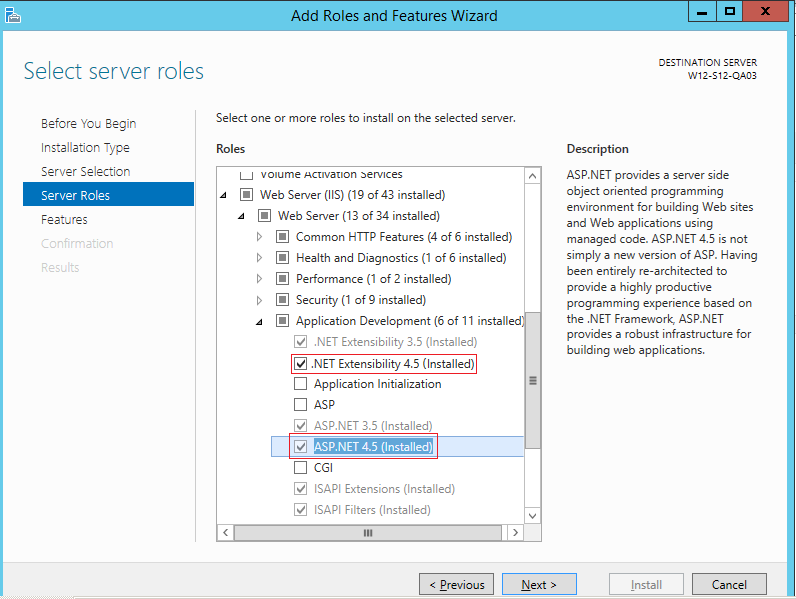
Task: Click the wizard icon in the title bar
Action: tap(12, 15)
